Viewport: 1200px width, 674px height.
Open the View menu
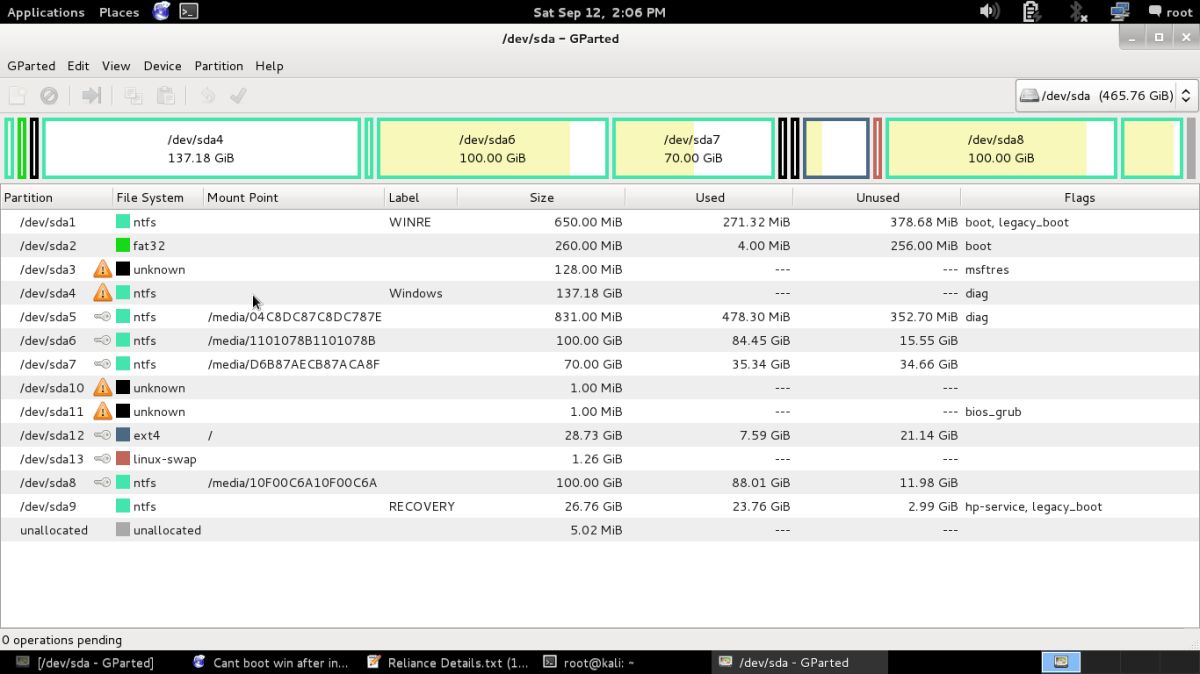116,66
